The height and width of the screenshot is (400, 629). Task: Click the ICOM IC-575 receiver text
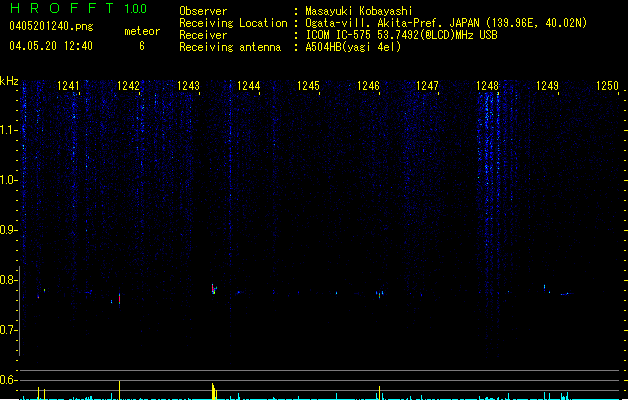coord(401,35)
